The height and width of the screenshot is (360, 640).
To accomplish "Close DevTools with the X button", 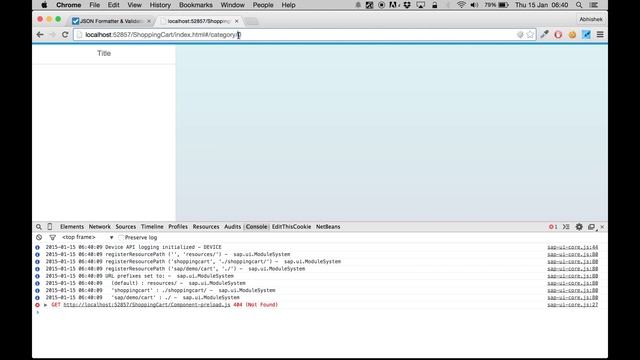I will 602,227.
